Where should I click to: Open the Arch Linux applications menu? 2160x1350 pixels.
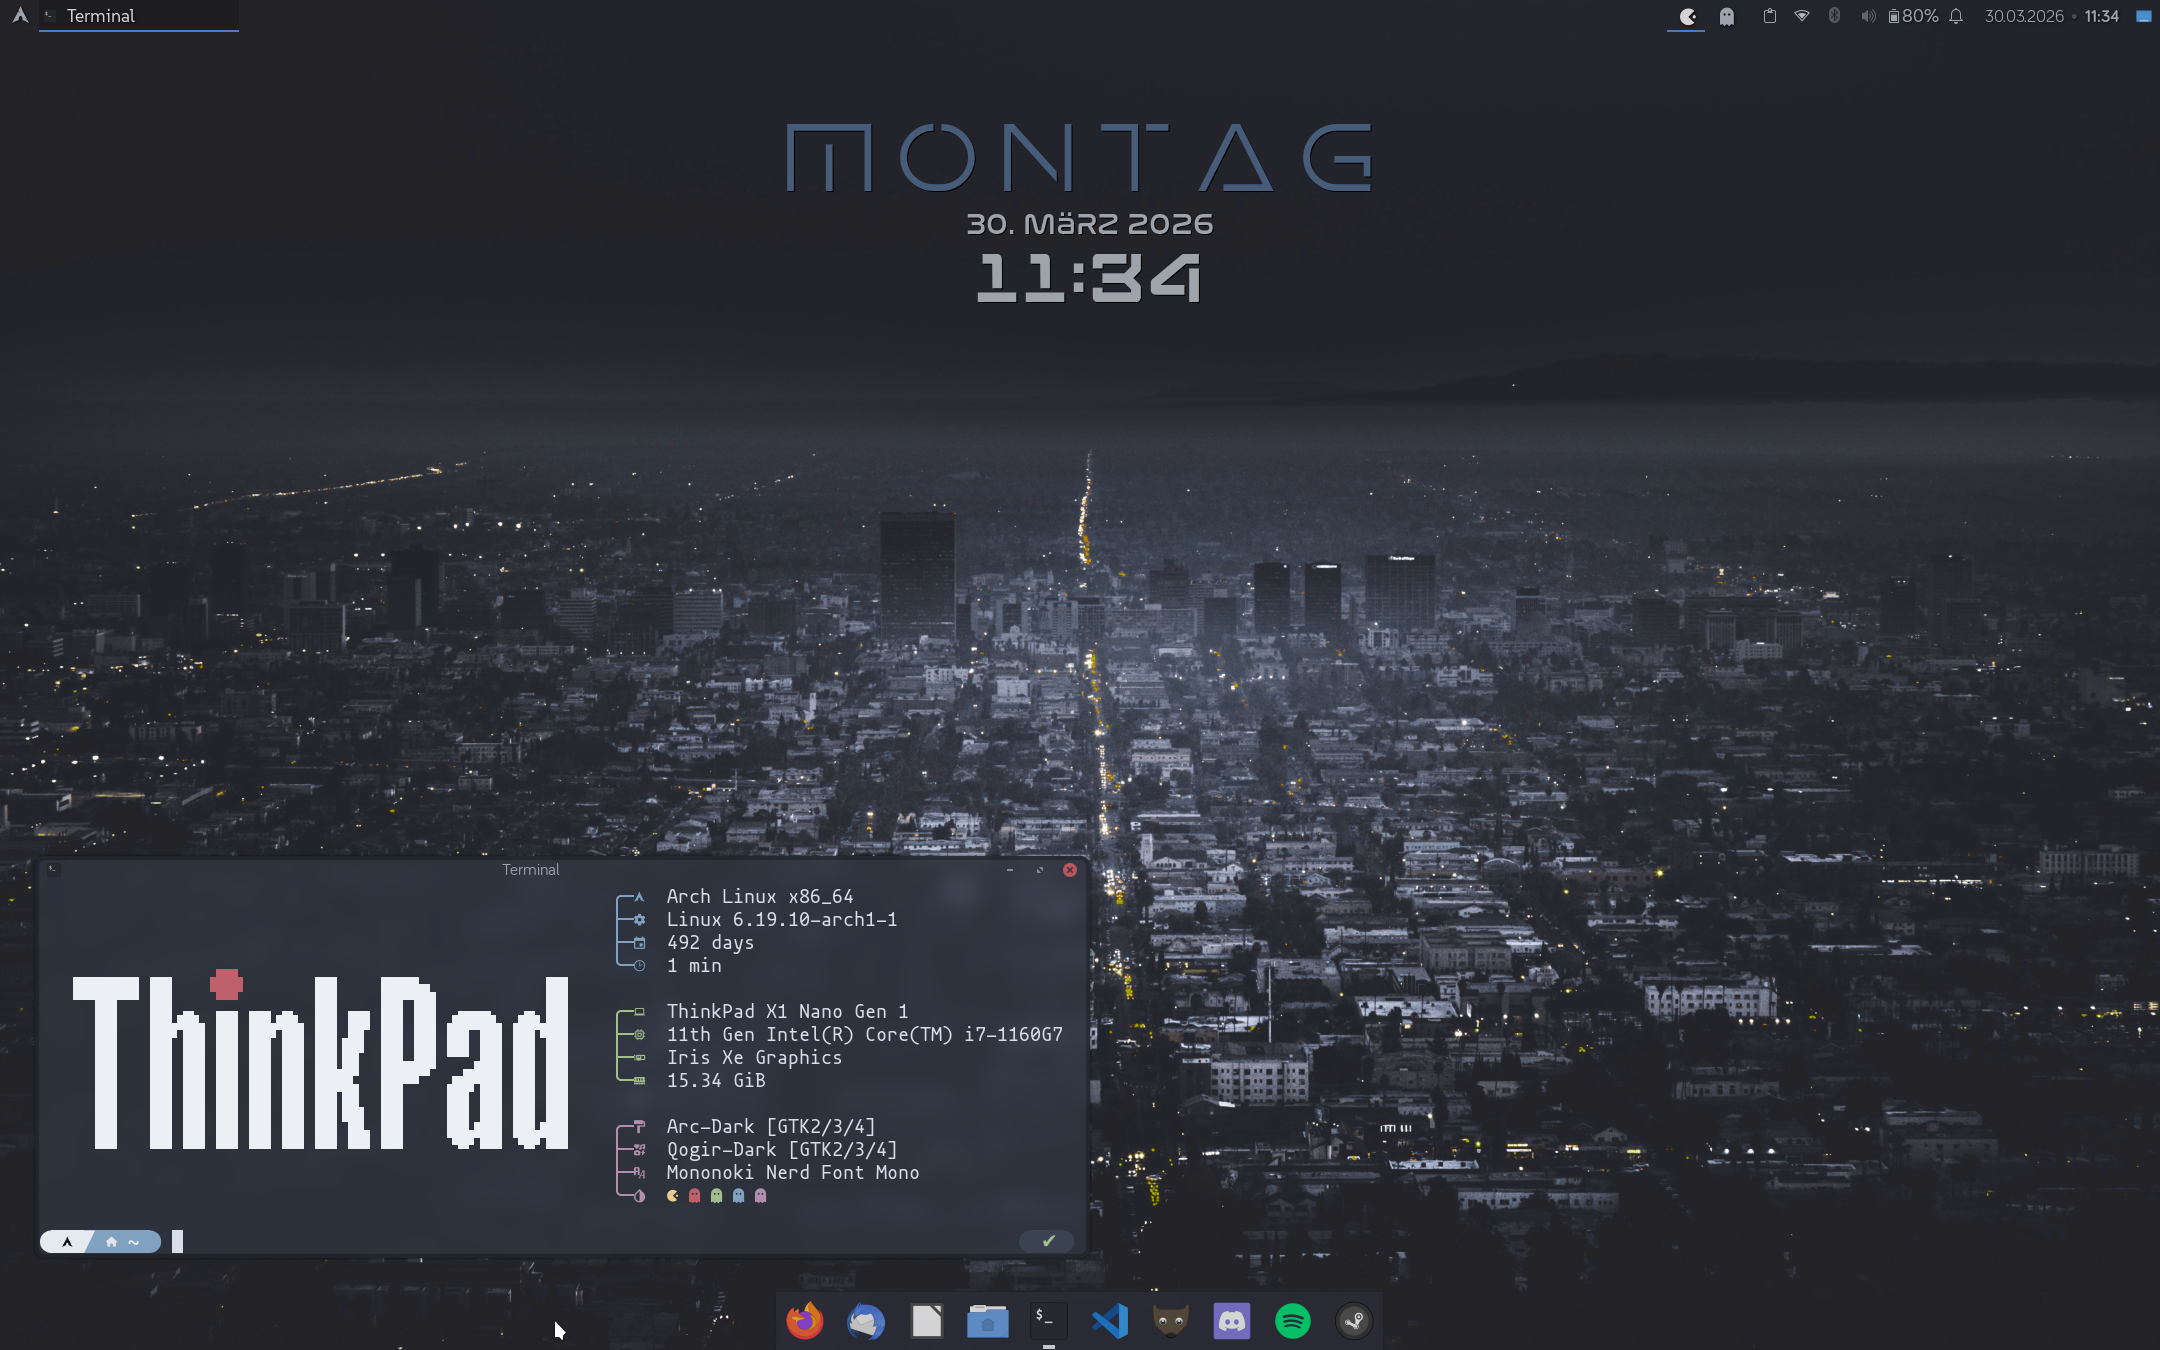19,15
